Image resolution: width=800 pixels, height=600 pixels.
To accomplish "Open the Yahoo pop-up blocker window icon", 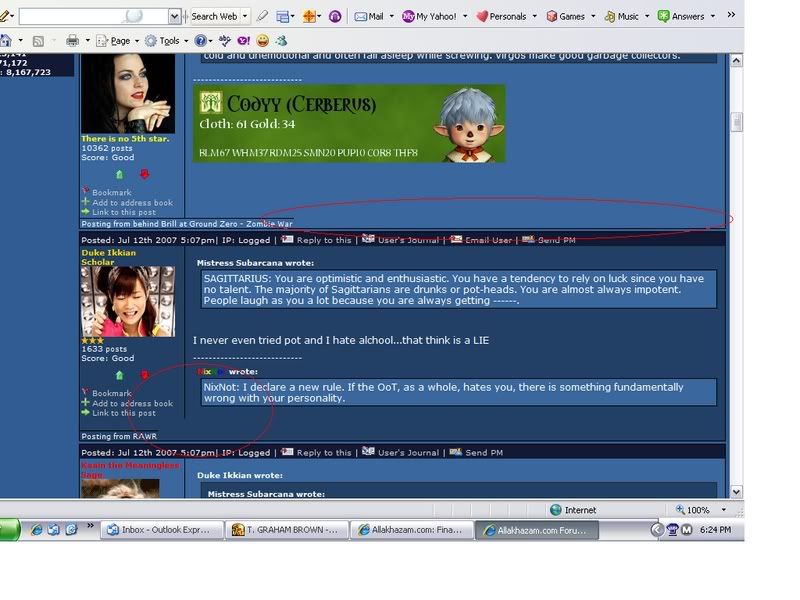I will 283,17.
